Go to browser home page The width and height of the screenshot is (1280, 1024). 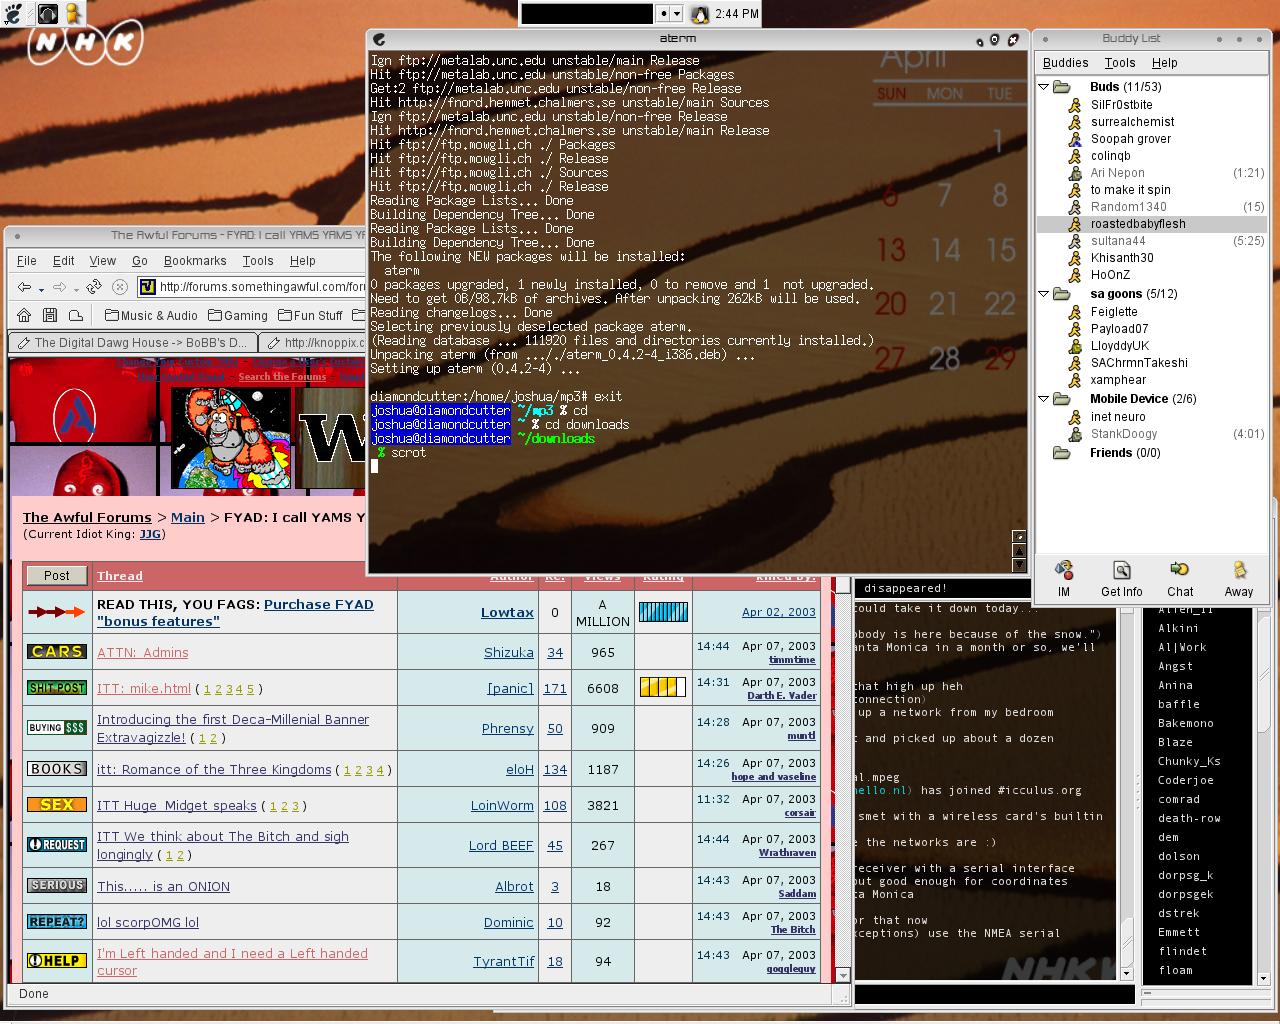(x=24, y=315)
